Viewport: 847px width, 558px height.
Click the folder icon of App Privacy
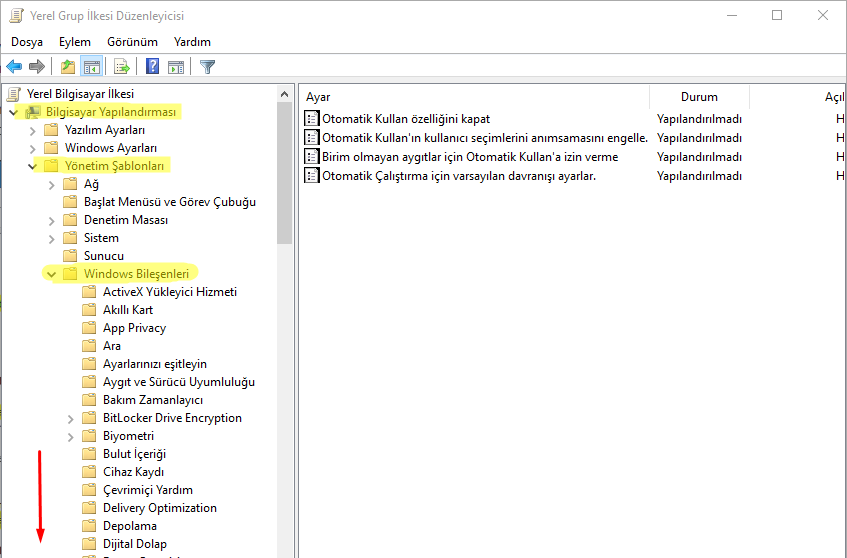[x=89, y=328]
